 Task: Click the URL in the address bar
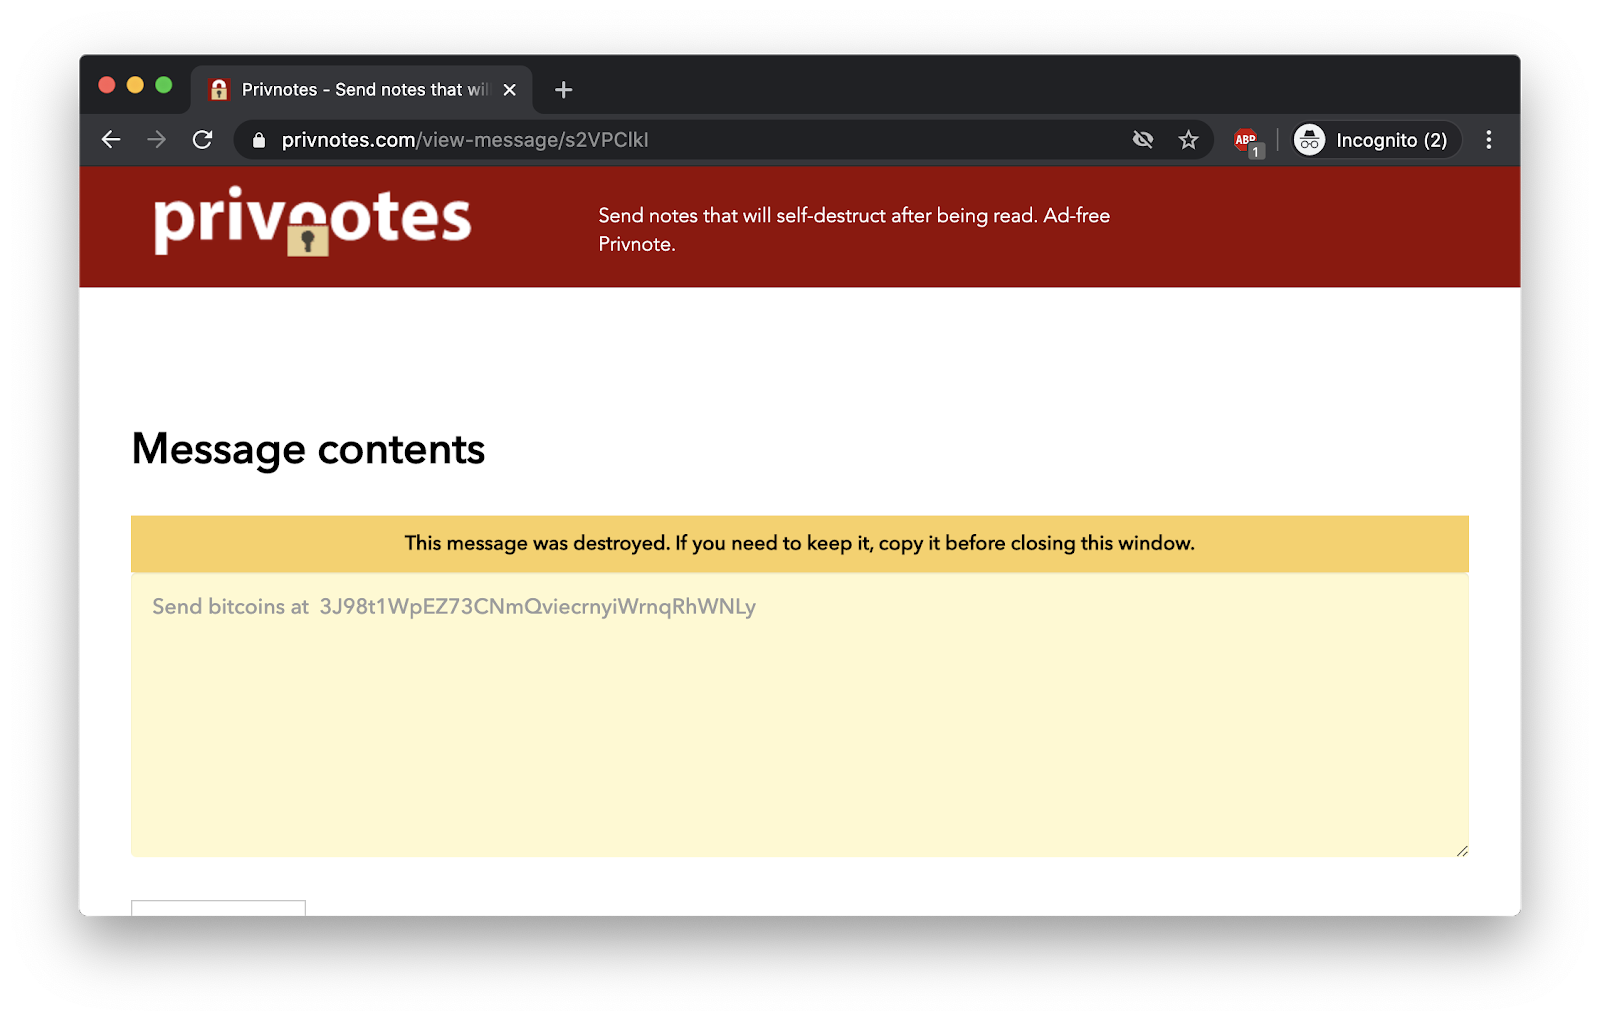(x=465, y=140)
